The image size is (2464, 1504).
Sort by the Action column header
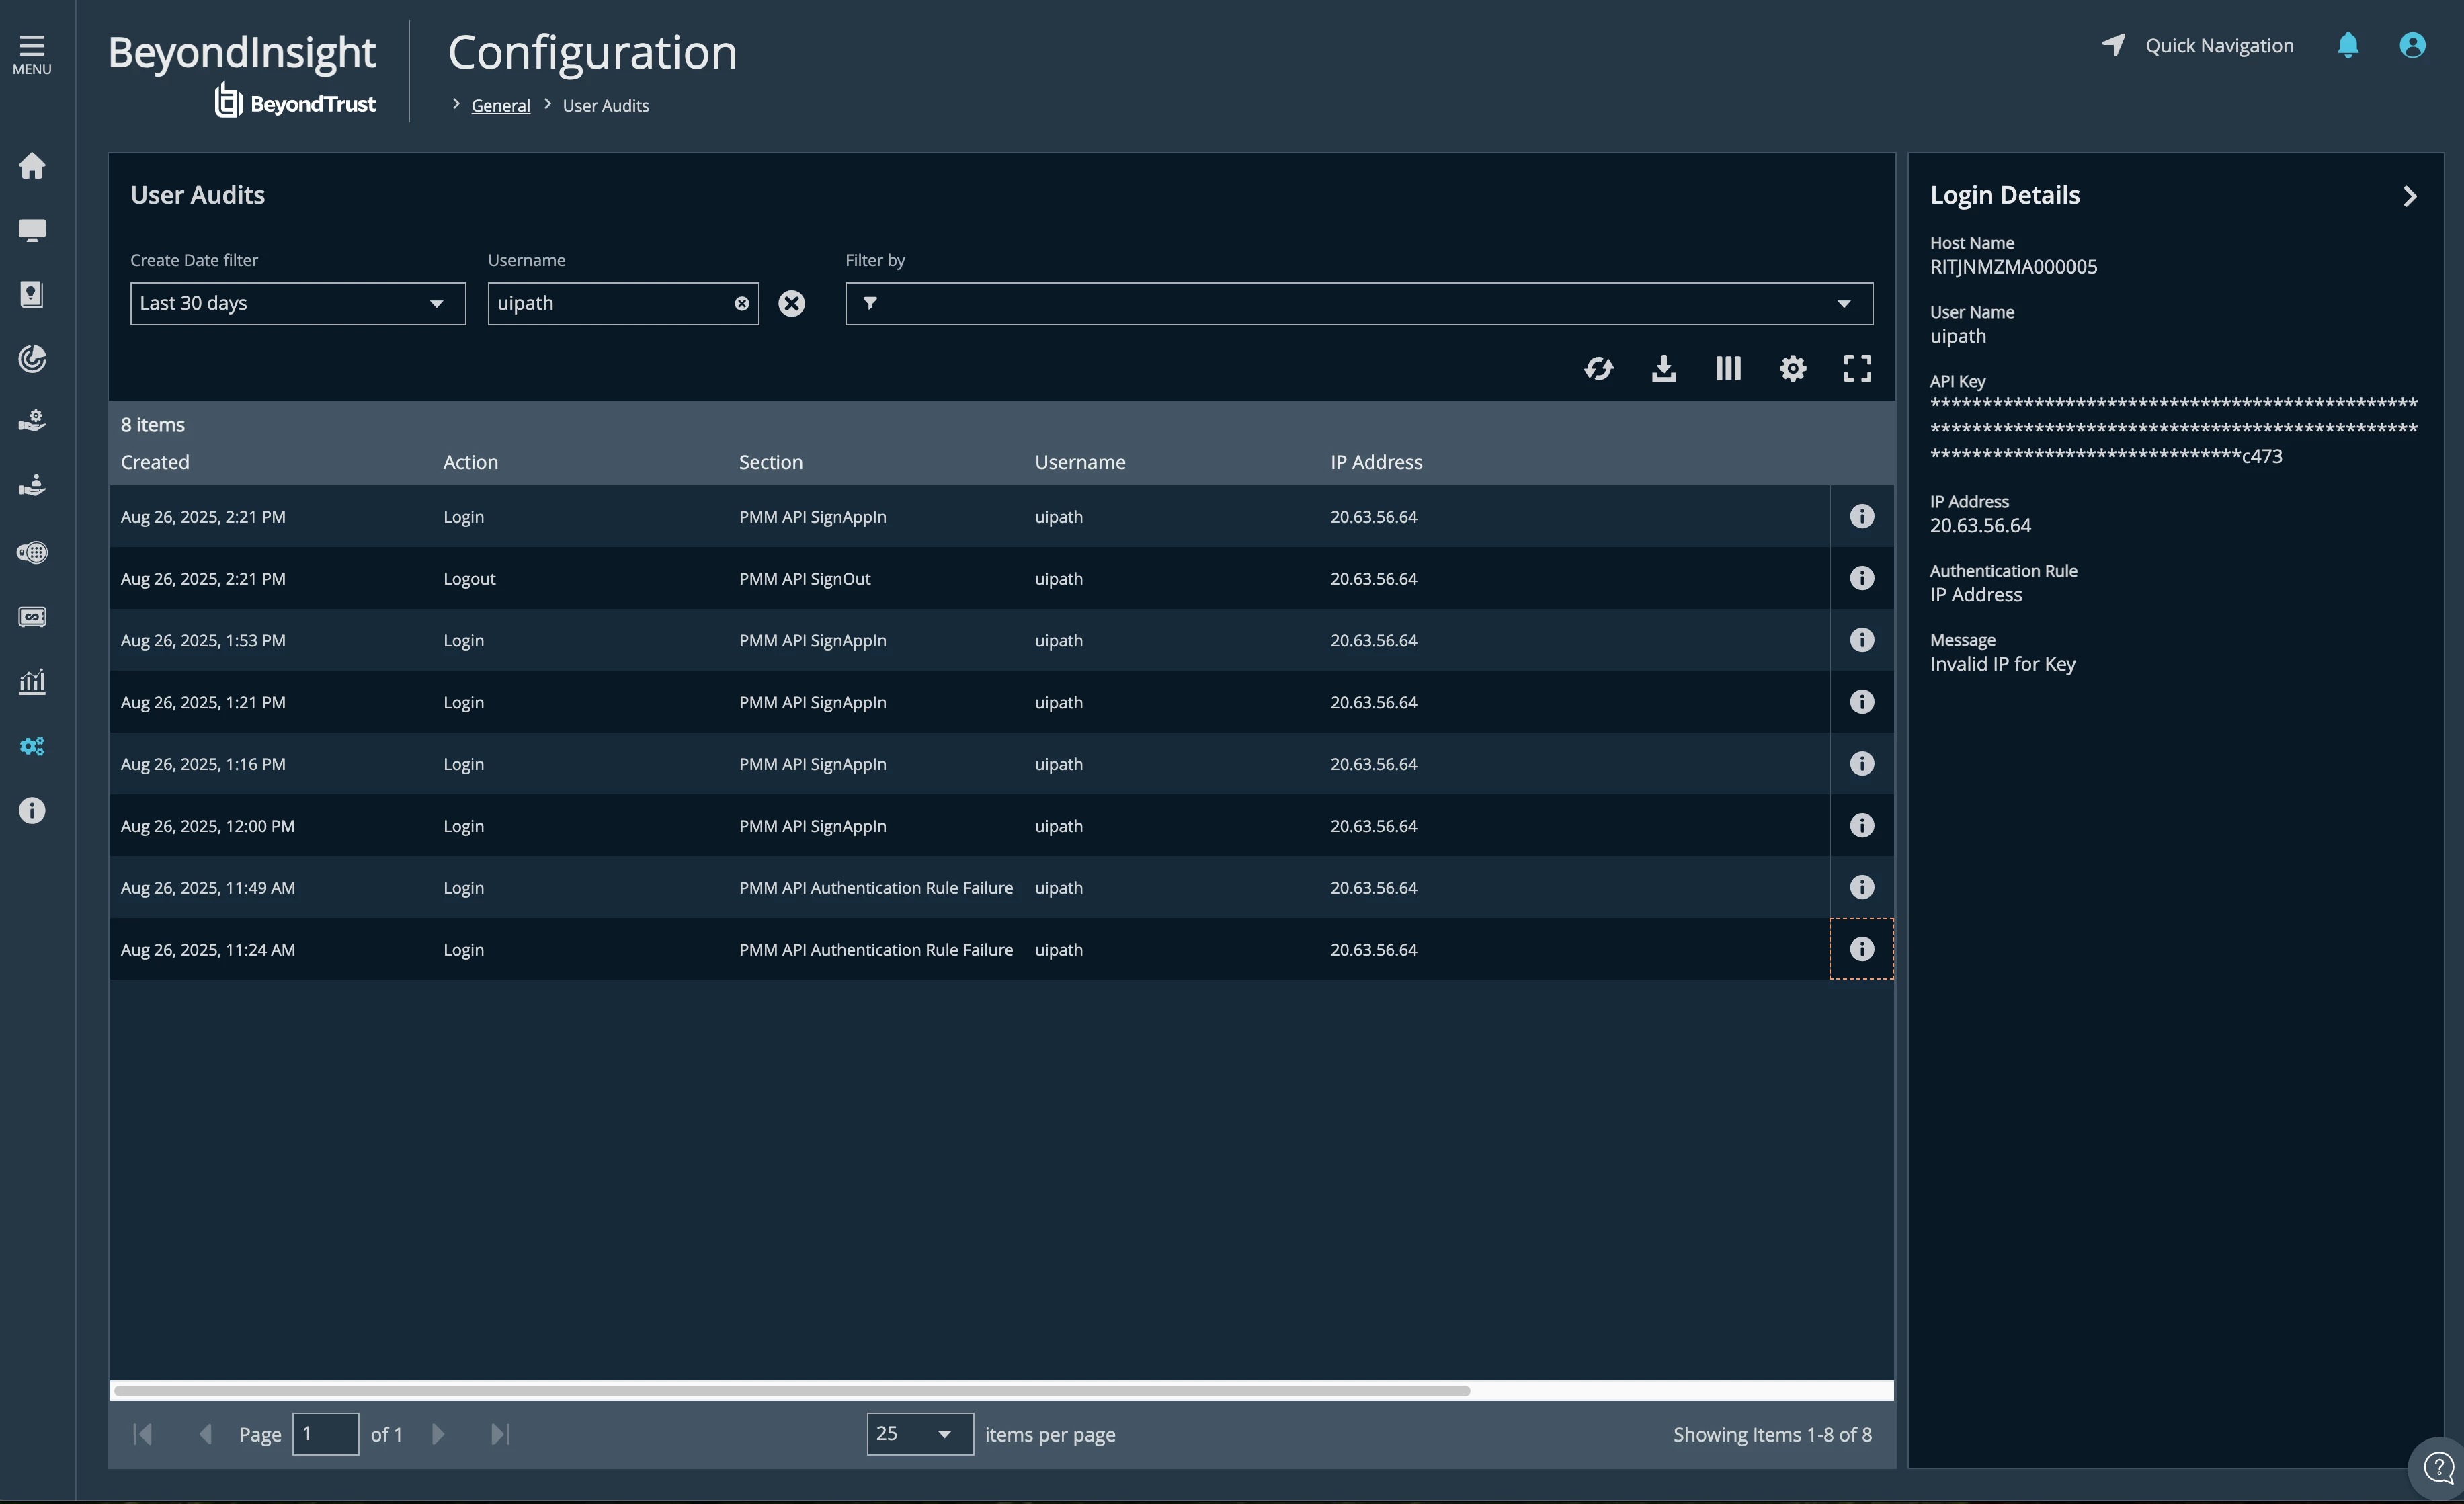[470, 463]
